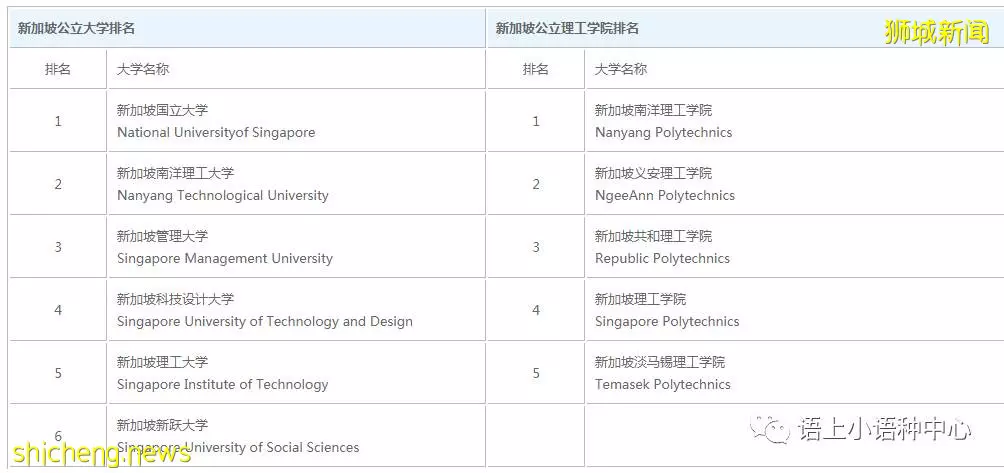Select 新加坡理工大学 text

coord(162,362)
